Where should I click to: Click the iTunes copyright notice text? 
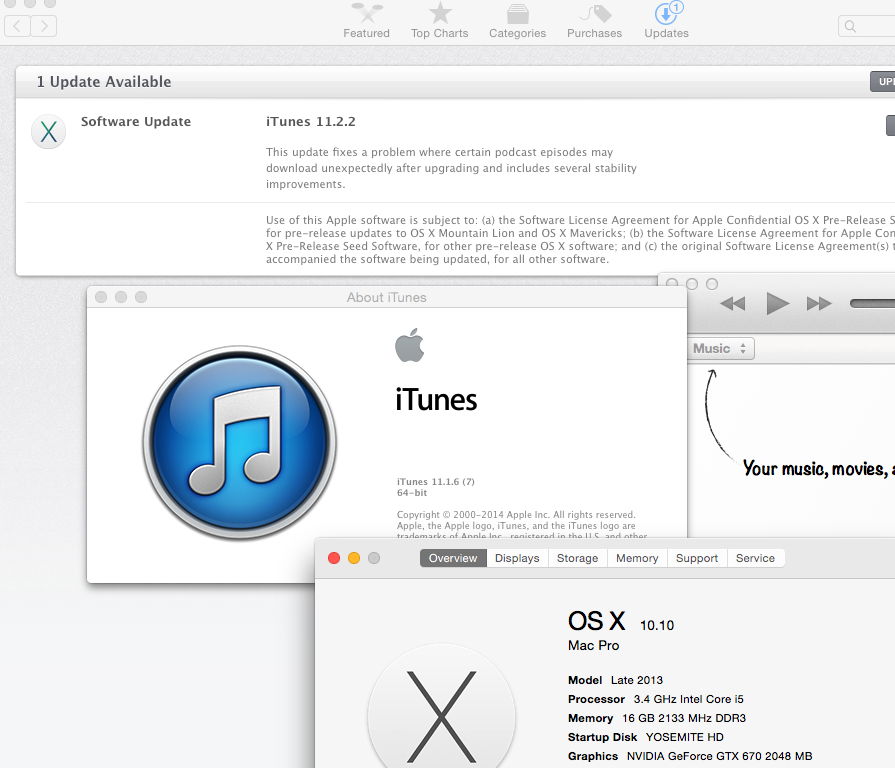click(x=522, y=526)
